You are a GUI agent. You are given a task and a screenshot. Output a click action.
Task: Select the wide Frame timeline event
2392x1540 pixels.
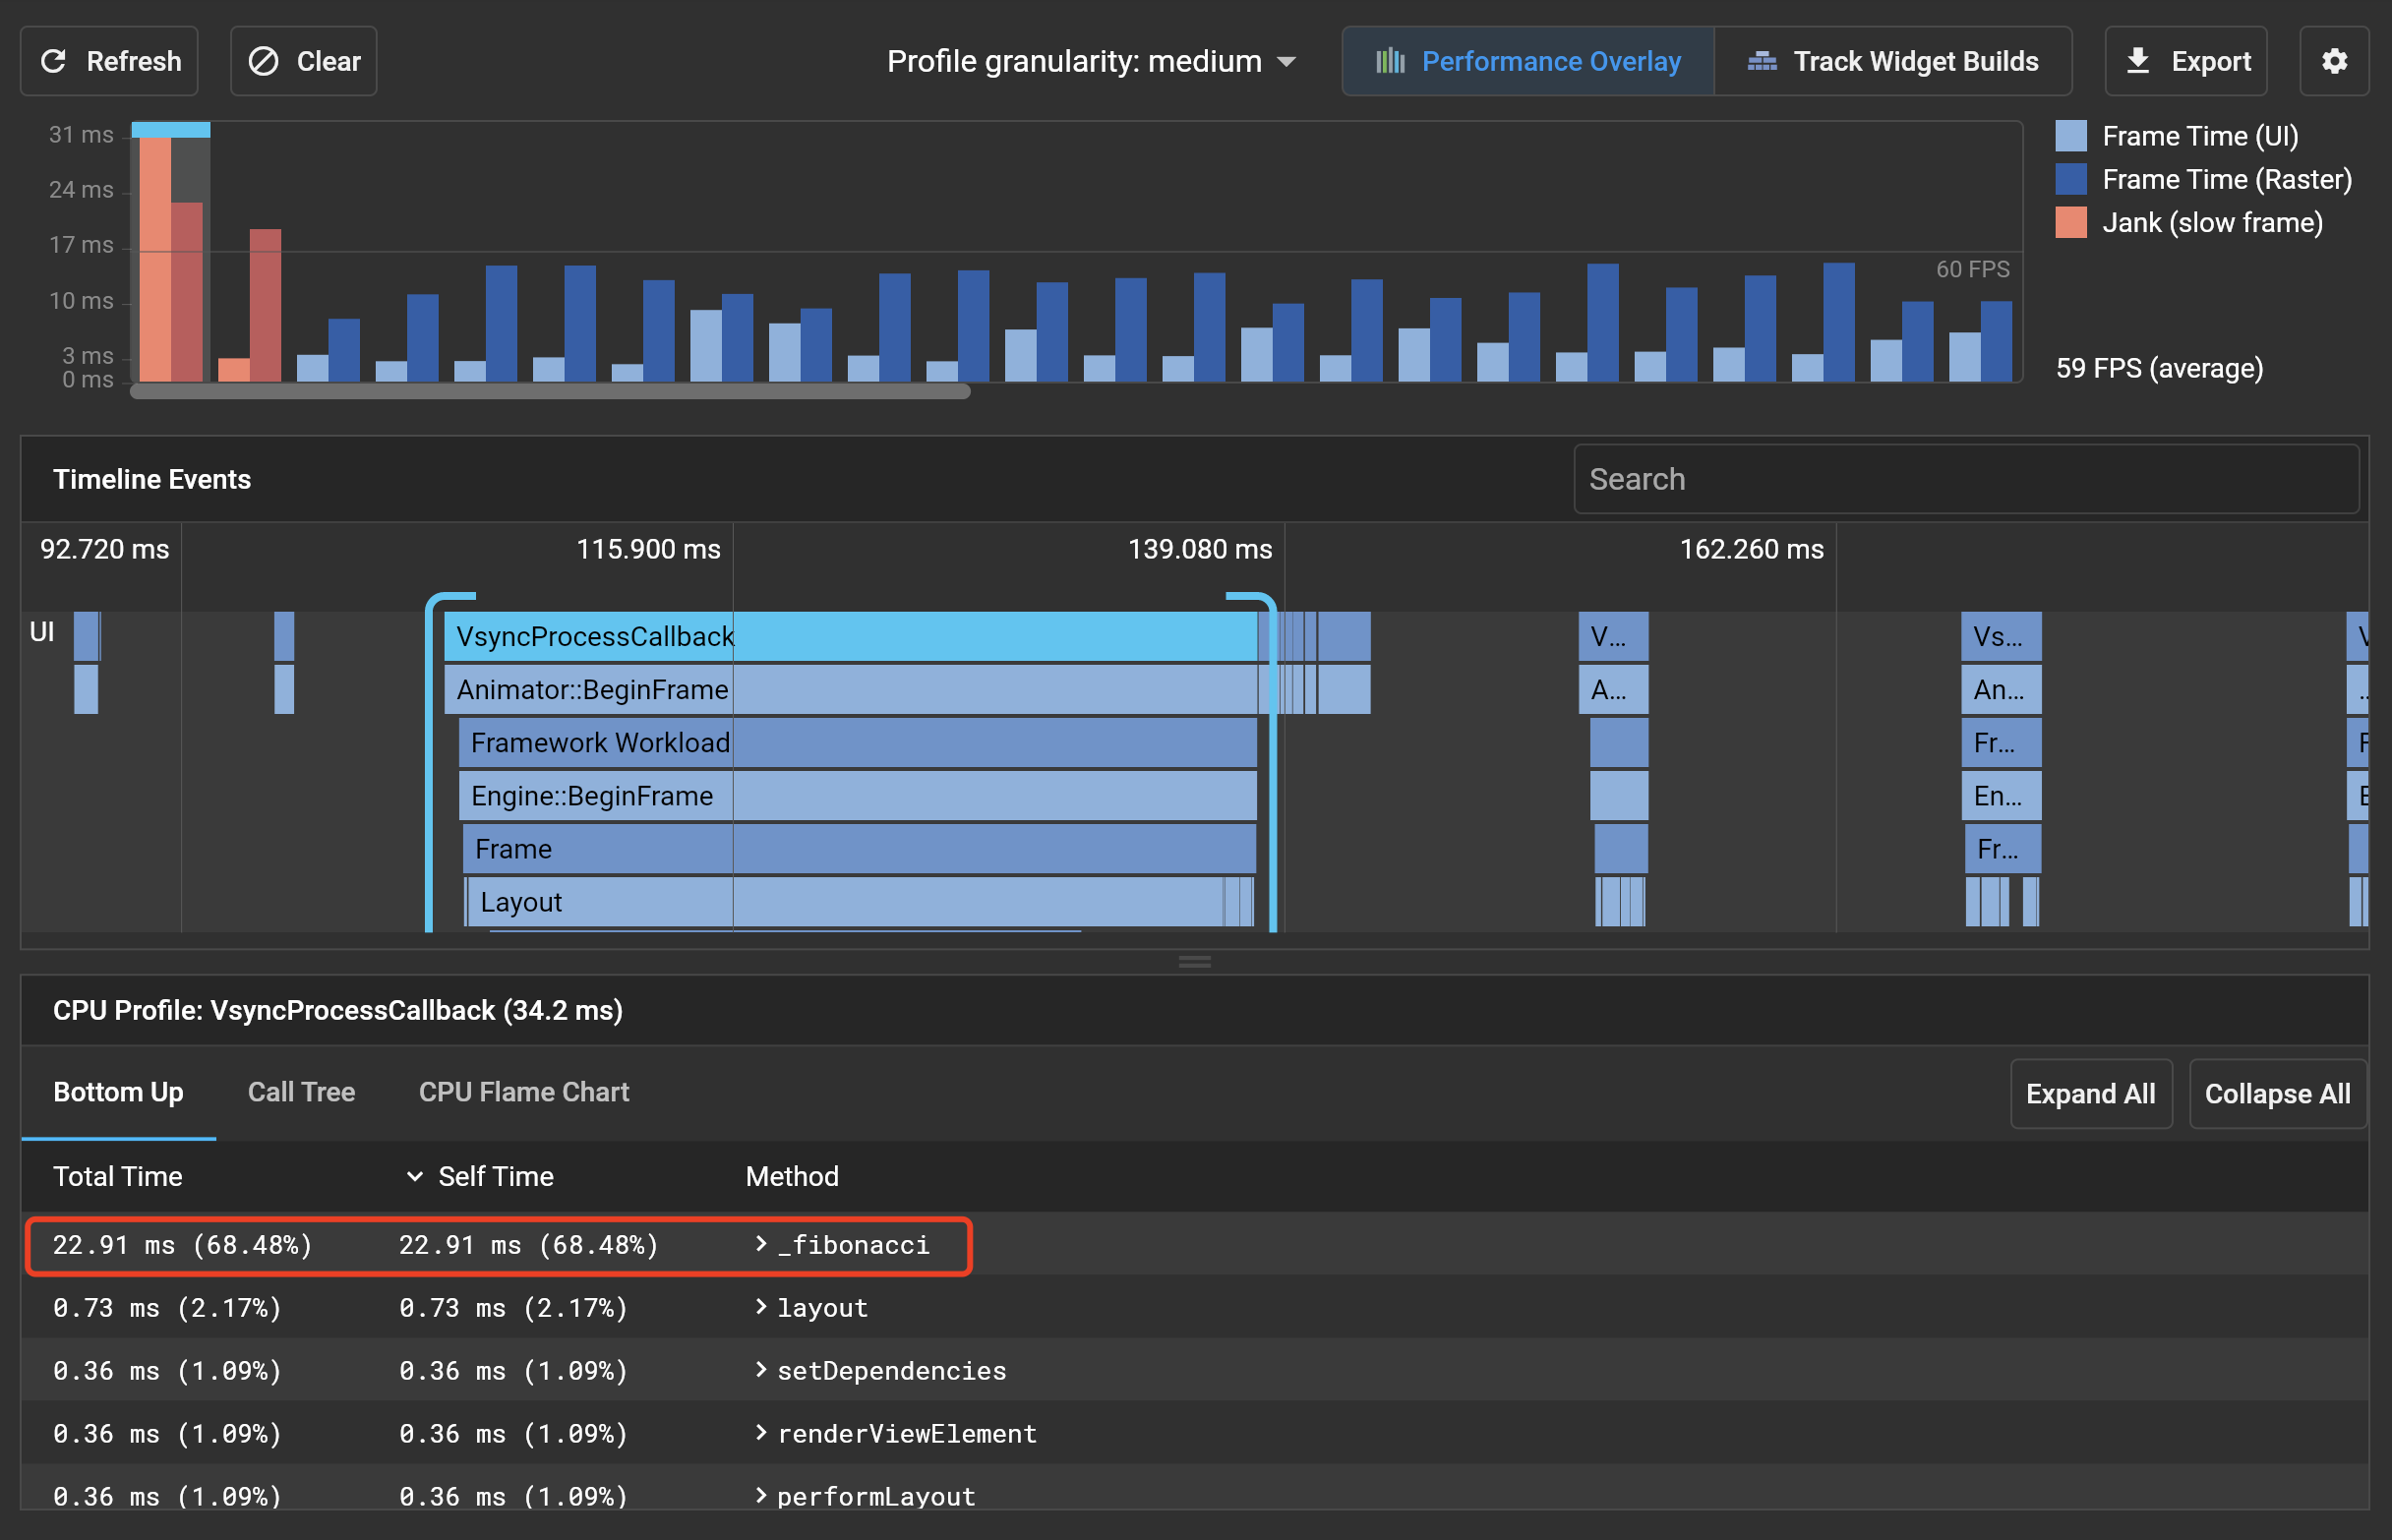click(x=860, y=848)
